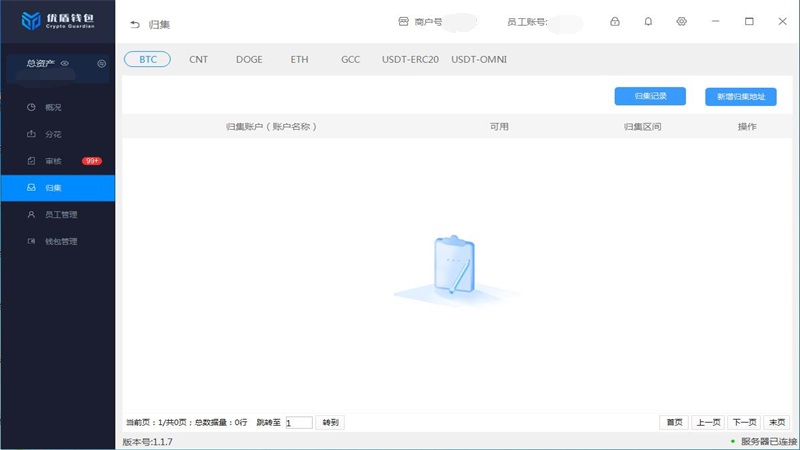
Task: Switch to the DOGE currency tab
Action: click(249, 60)
